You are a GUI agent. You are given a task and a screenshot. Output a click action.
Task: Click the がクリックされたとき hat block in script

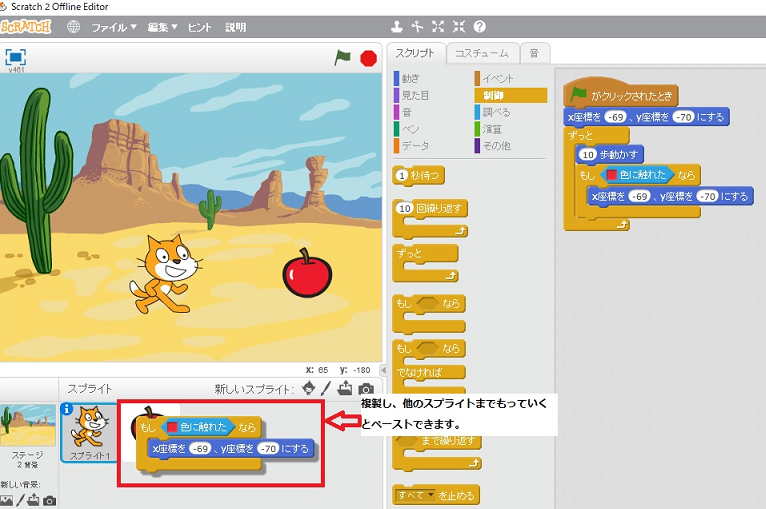(x=620, y=94)
